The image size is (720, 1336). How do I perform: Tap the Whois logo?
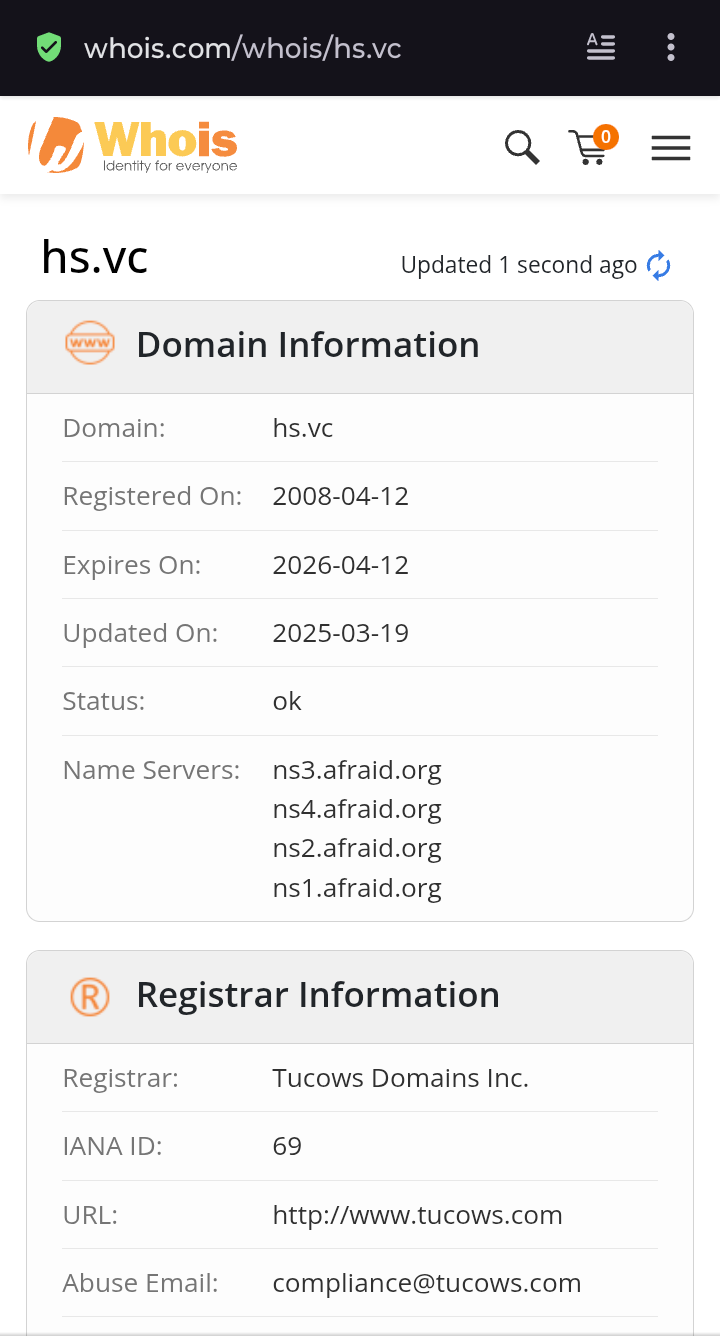point(133,145)
